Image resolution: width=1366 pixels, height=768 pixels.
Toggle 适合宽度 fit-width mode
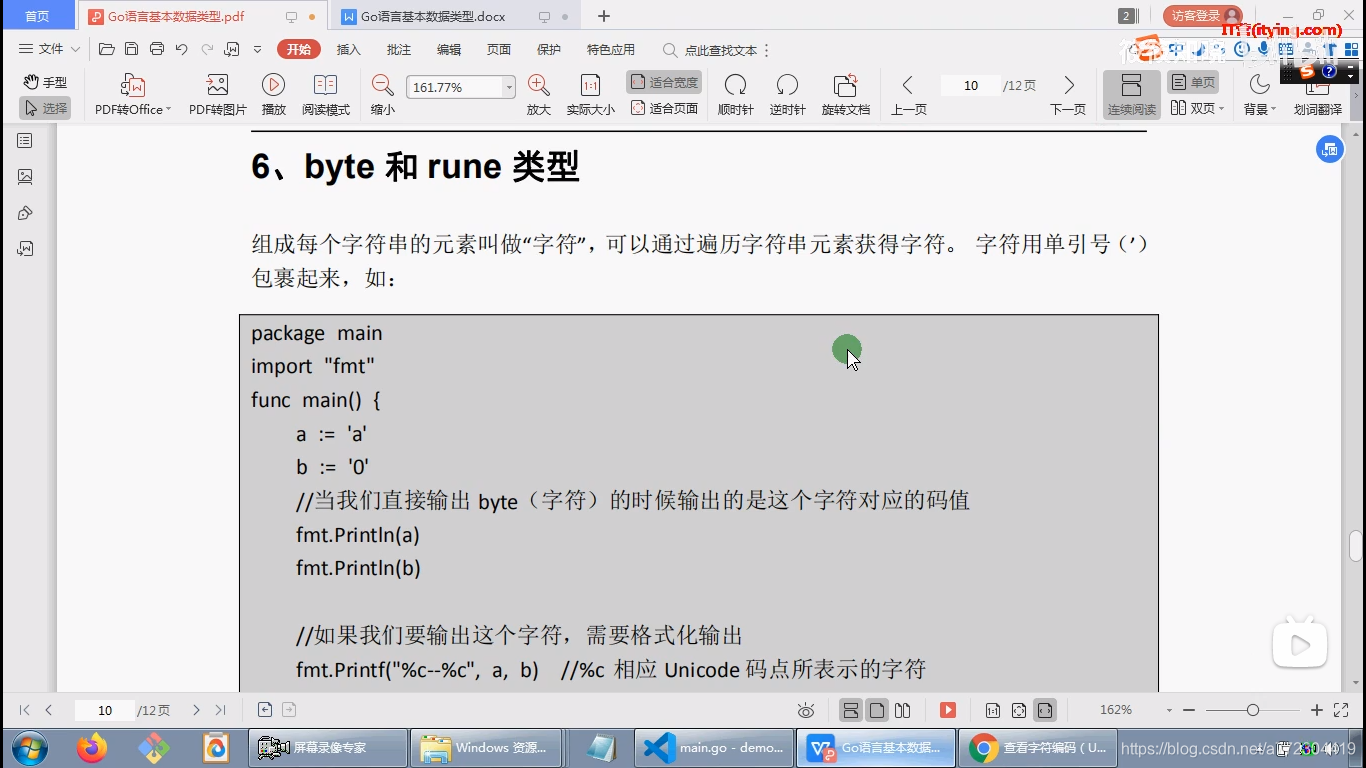[664, 82]
